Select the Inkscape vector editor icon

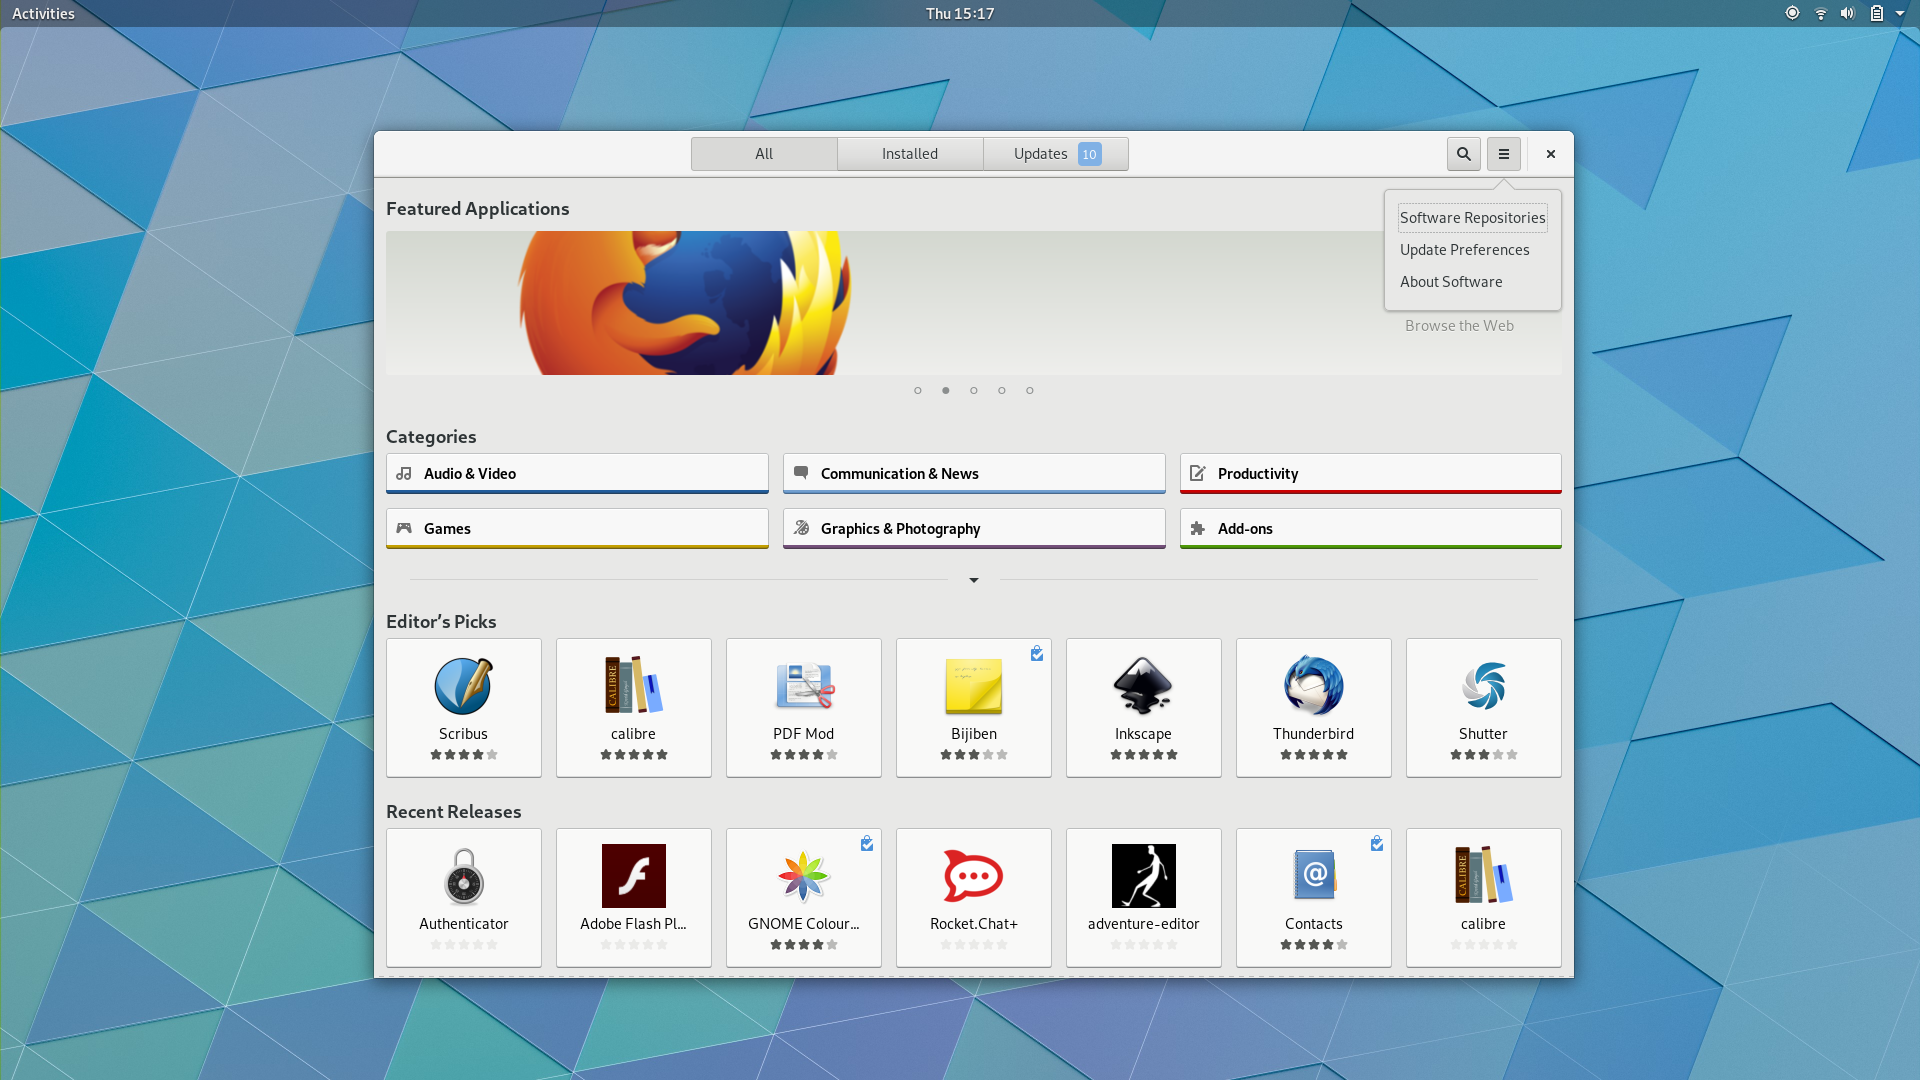tap(1143, 686)
